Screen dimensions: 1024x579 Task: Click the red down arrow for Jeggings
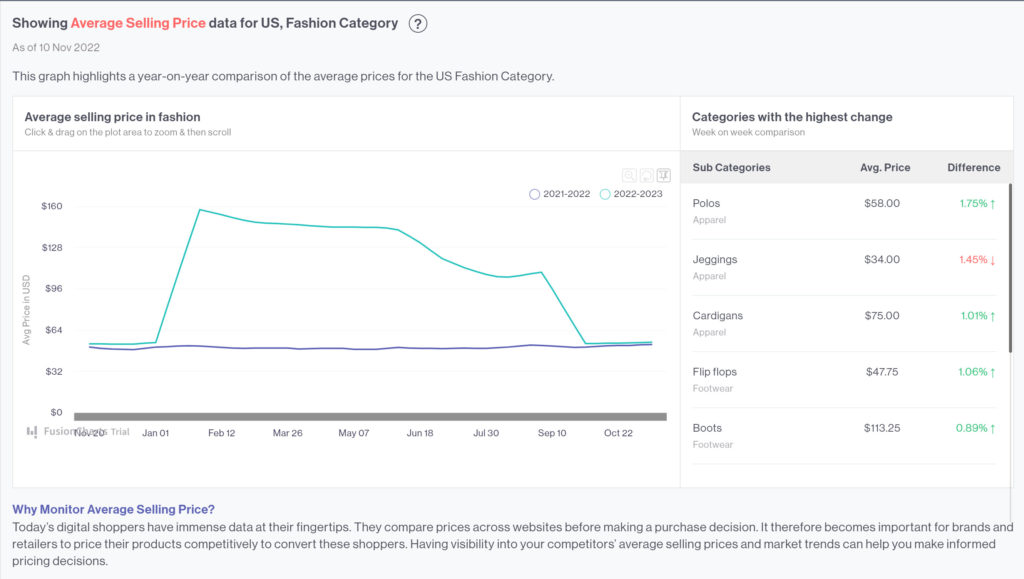click(x=993, y=260)
